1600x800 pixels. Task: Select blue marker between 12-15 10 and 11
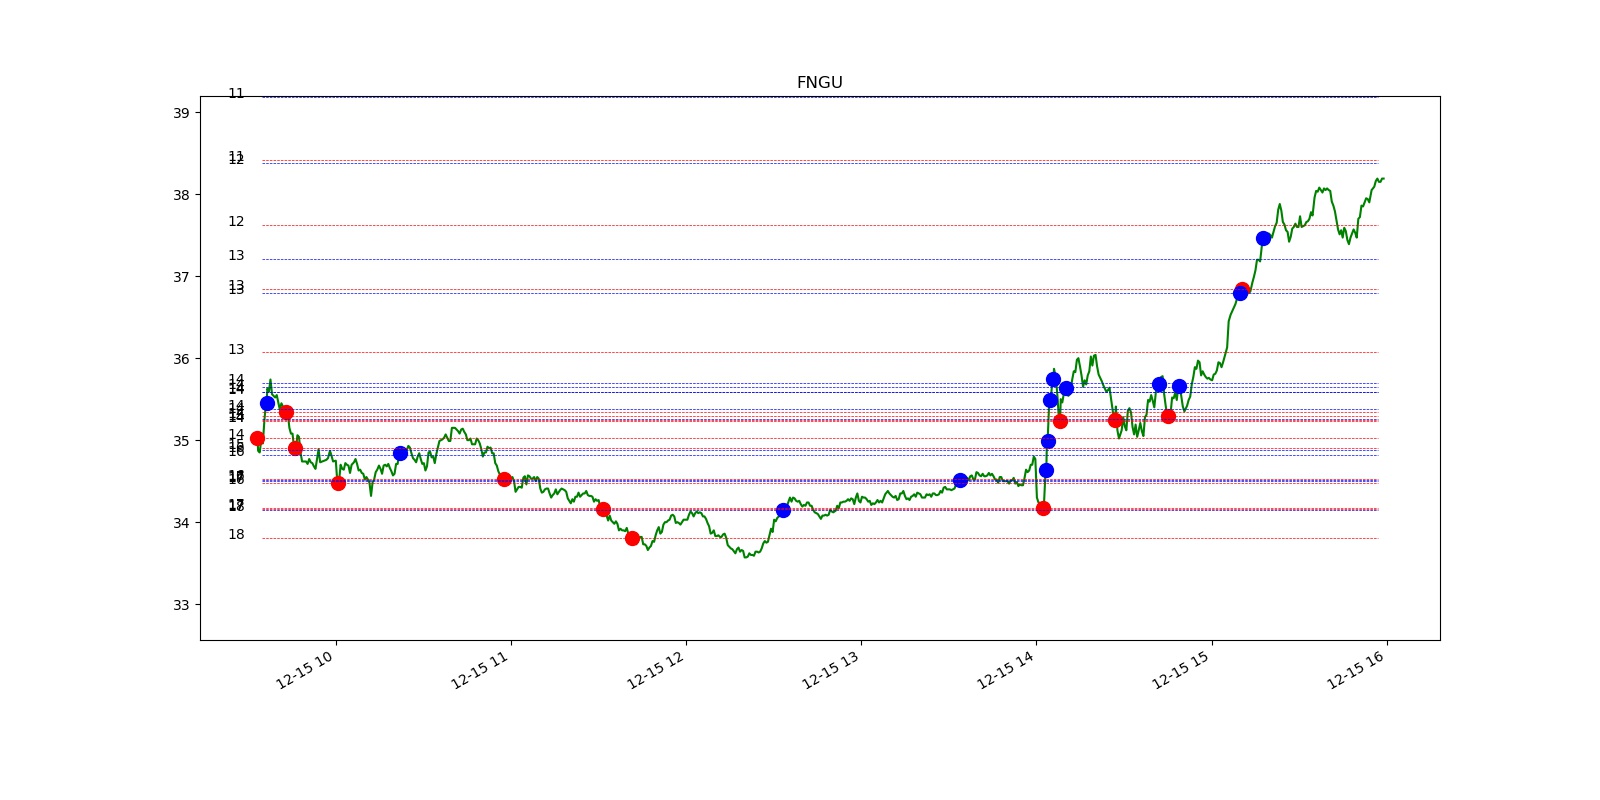(x=400, y=453)
